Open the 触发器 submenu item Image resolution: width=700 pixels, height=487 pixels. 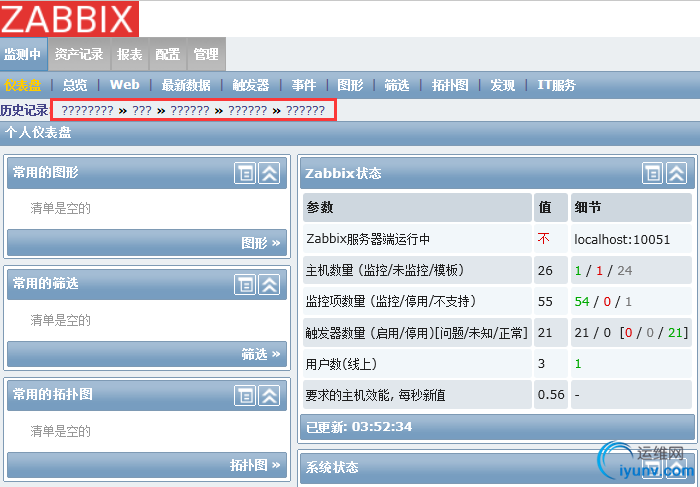click(251, 85)
